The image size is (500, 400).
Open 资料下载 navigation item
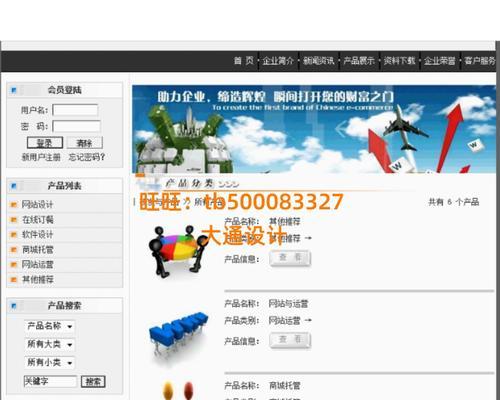(399, 61)
